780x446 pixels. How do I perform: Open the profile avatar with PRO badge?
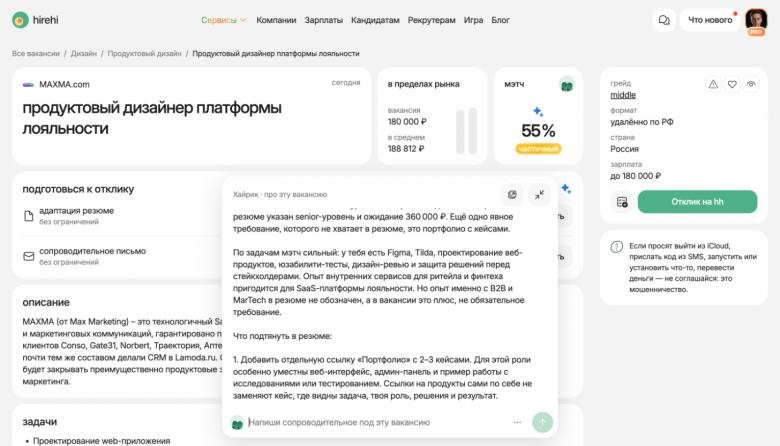point(756,21)
